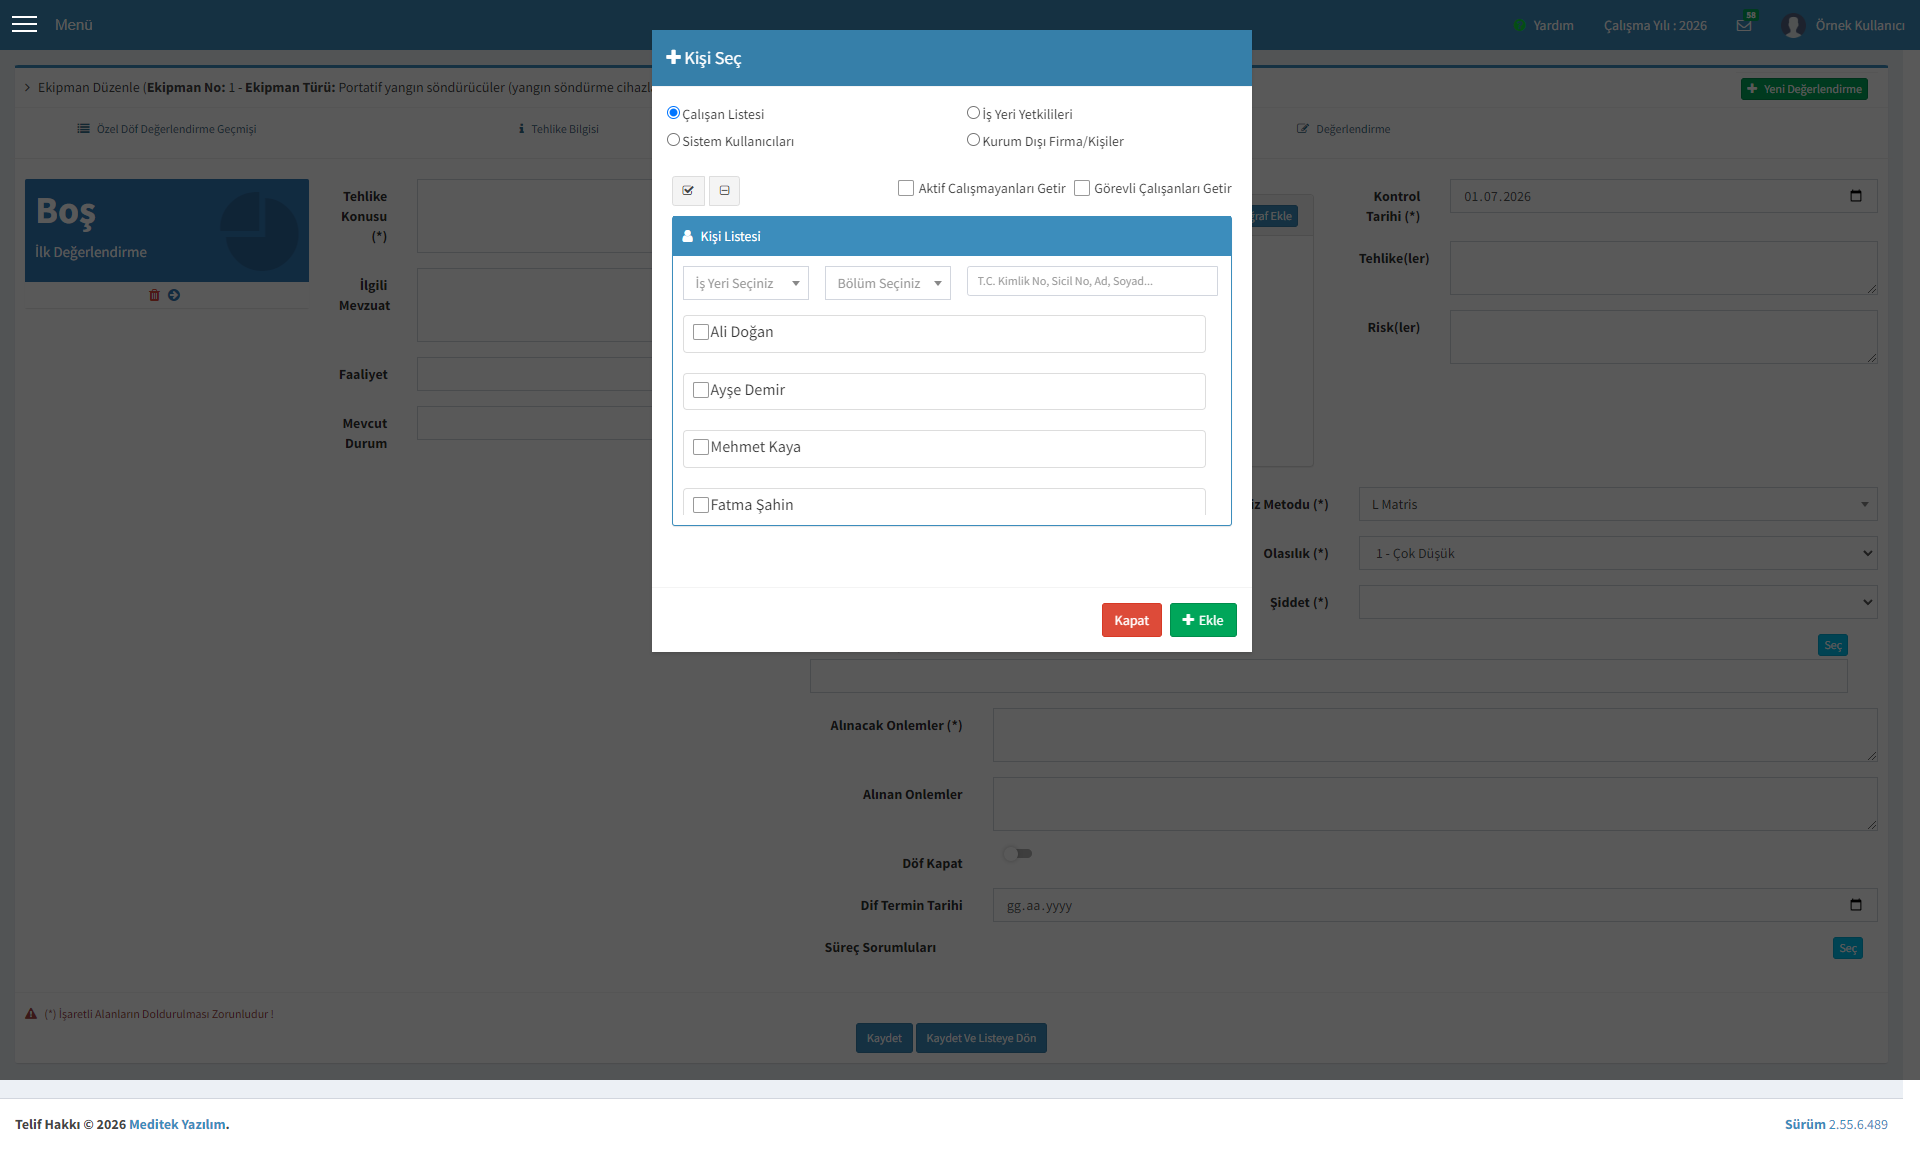Open the hamburger Menü icon
The width and height of the screenshot is (1920, 1149).
pyautogui.click(x=25, y=24)
